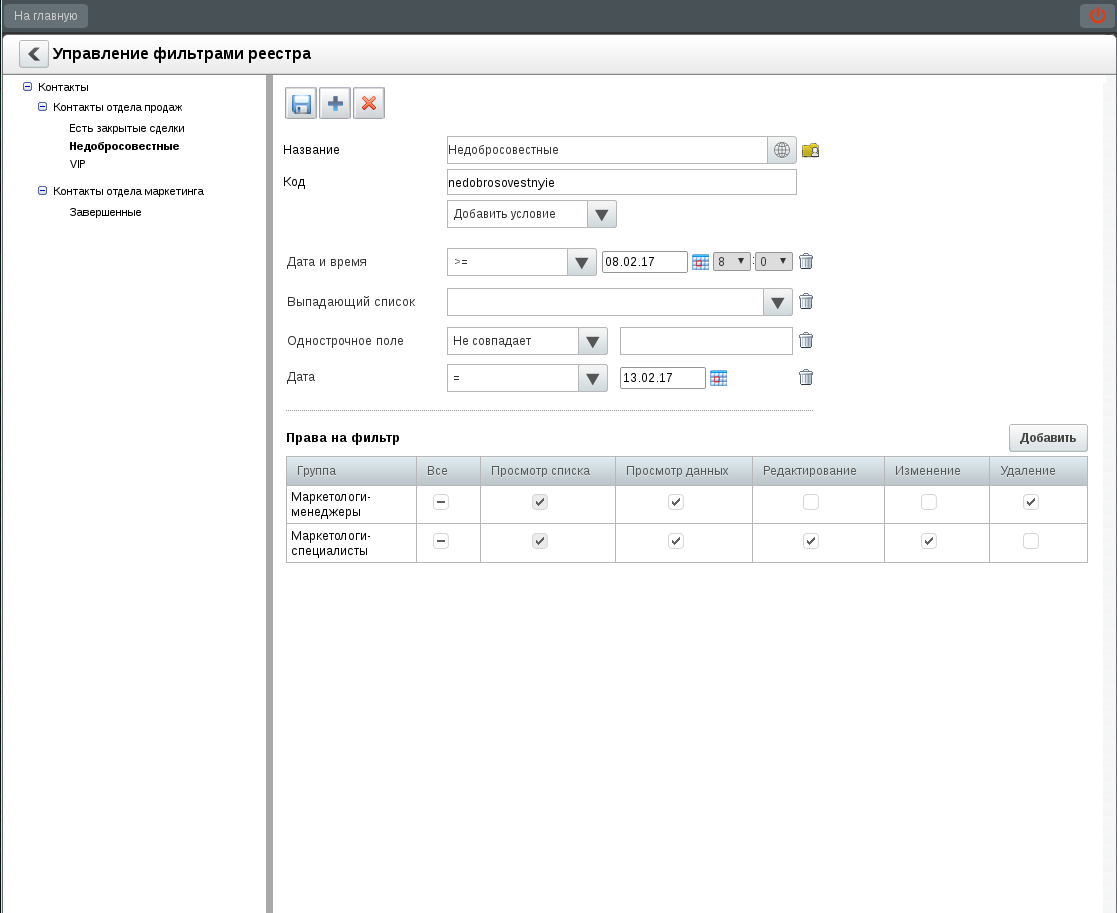Viewport: 1117px width, 913px height.
Task: Disable Изменение for Маркетологи-специалисты
Action: point(929,541)
